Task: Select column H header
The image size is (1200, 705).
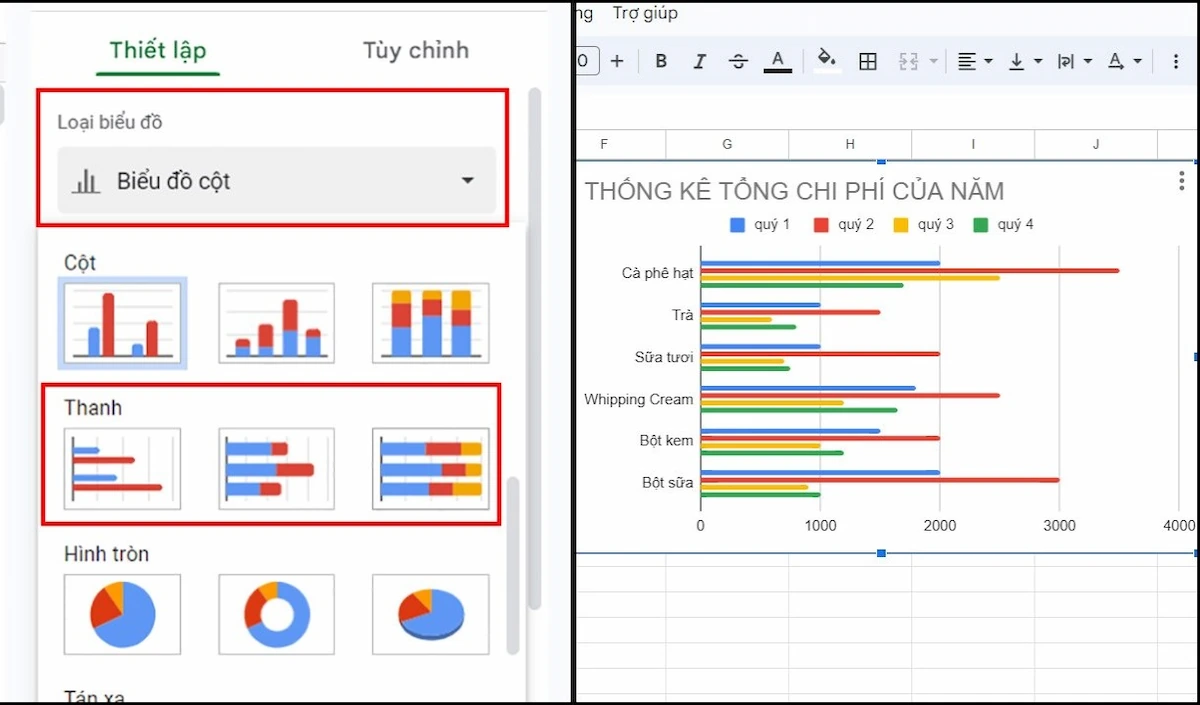Action: click(x=850, y=145)
